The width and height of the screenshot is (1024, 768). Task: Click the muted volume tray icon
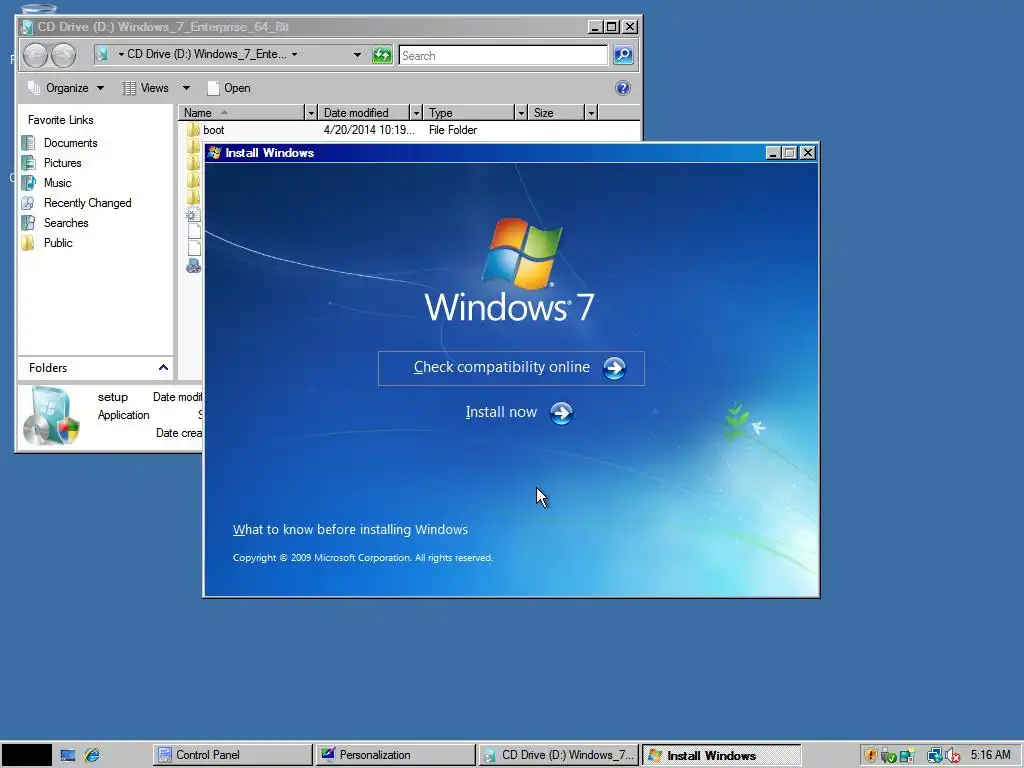tap(953, 756)
